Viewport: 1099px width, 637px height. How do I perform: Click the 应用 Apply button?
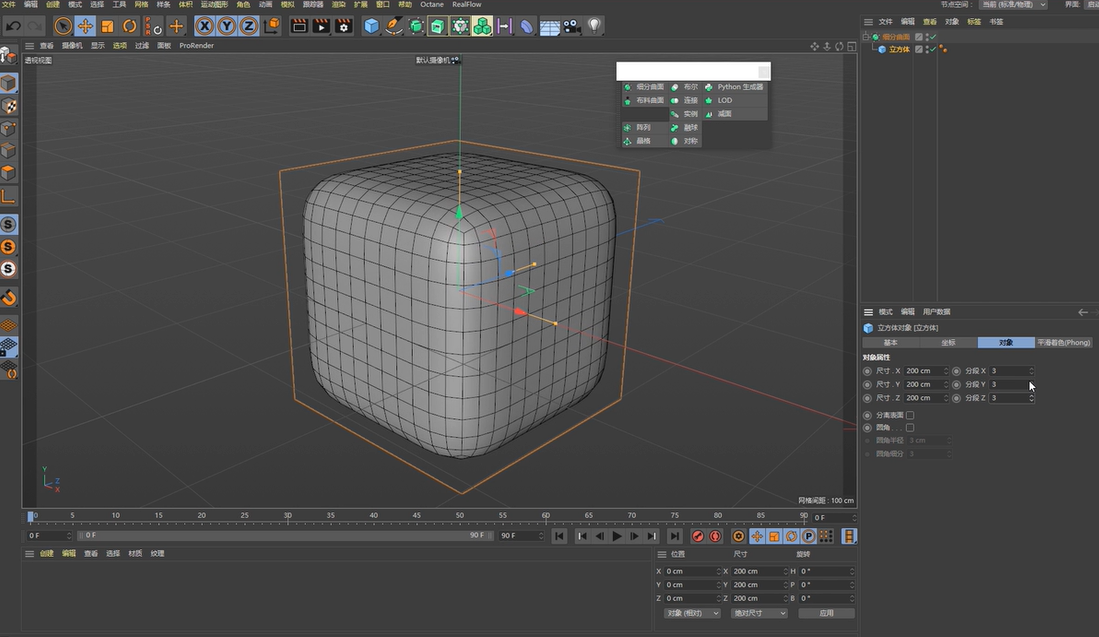pos(827,613)
